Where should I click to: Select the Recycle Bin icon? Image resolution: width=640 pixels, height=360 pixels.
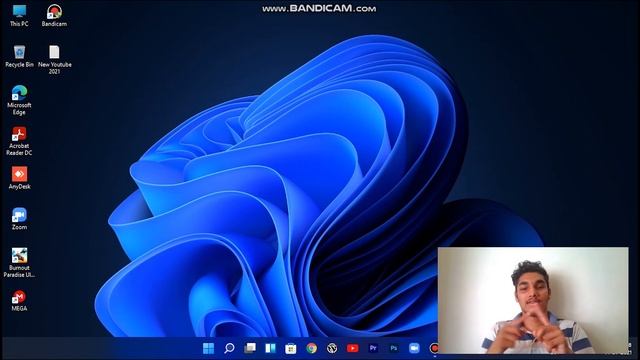[19, 56]
